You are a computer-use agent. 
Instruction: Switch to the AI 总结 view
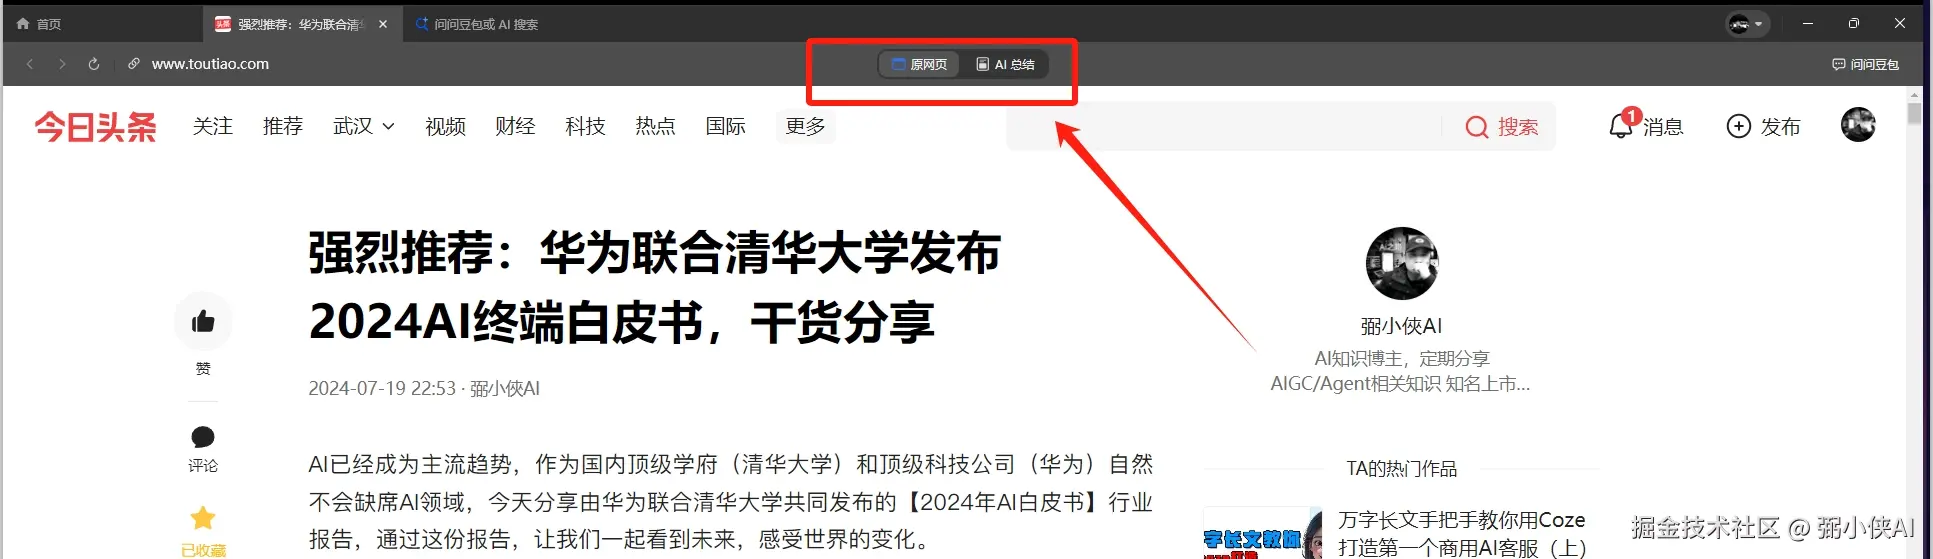pyautogui.click(x=1006, y=64)
